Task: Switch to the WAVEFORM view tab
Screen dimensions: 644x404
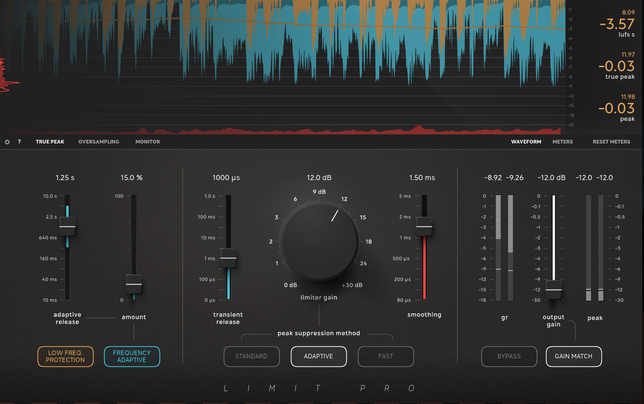Action: [x=526, y=142]
